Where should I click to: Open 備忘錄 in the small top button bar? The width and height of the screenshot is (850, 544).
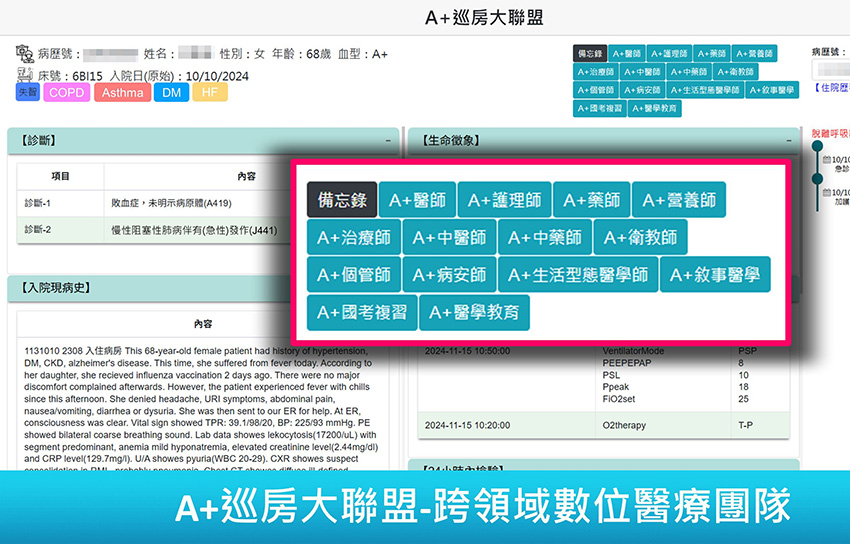coord(590,54)
